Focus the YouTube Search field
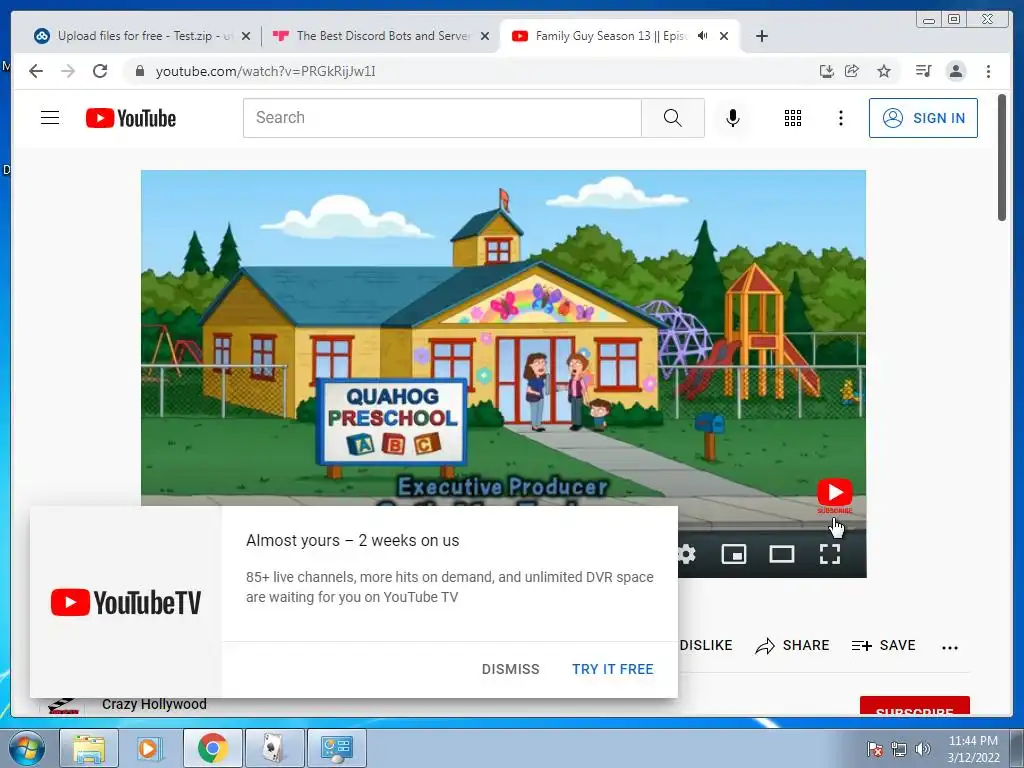The image size is (1024, 768). [442, 118]
